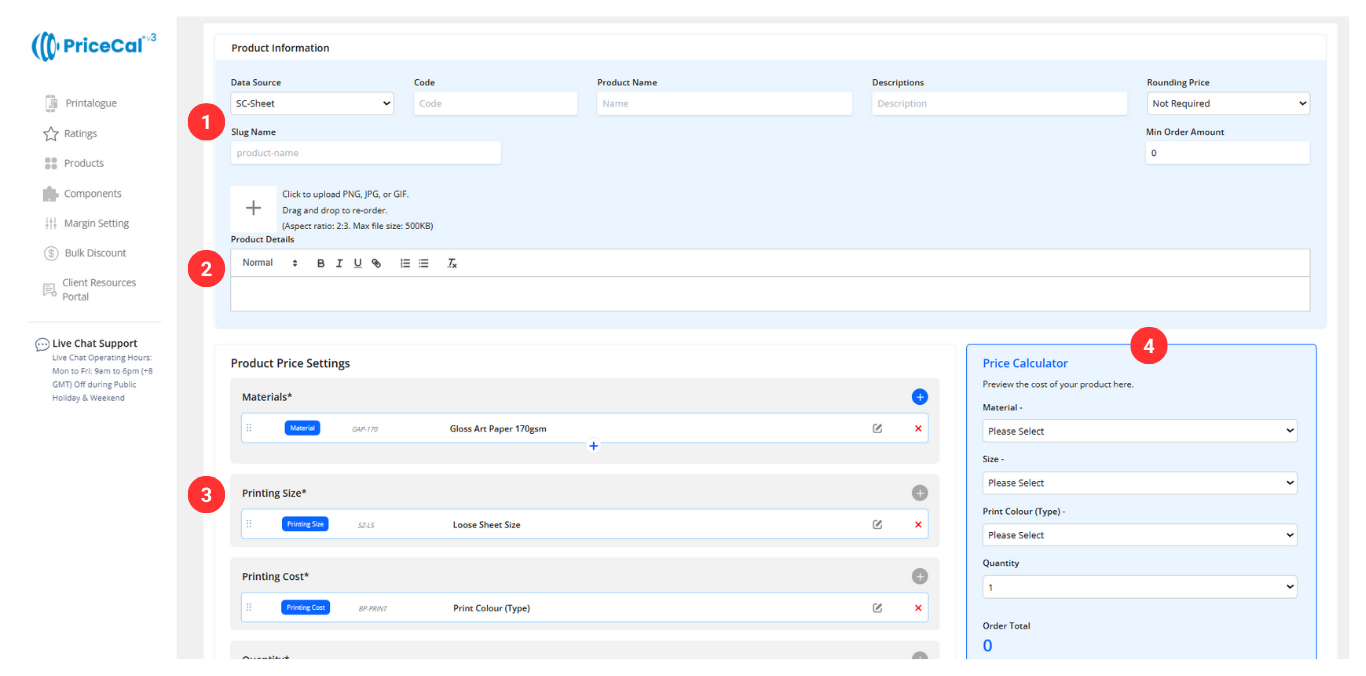Image resolution: width=1366 pixels, height=676 pixels.
Task: Expand the Rounding Price dropdown
Action: (x=1227, y=103)
